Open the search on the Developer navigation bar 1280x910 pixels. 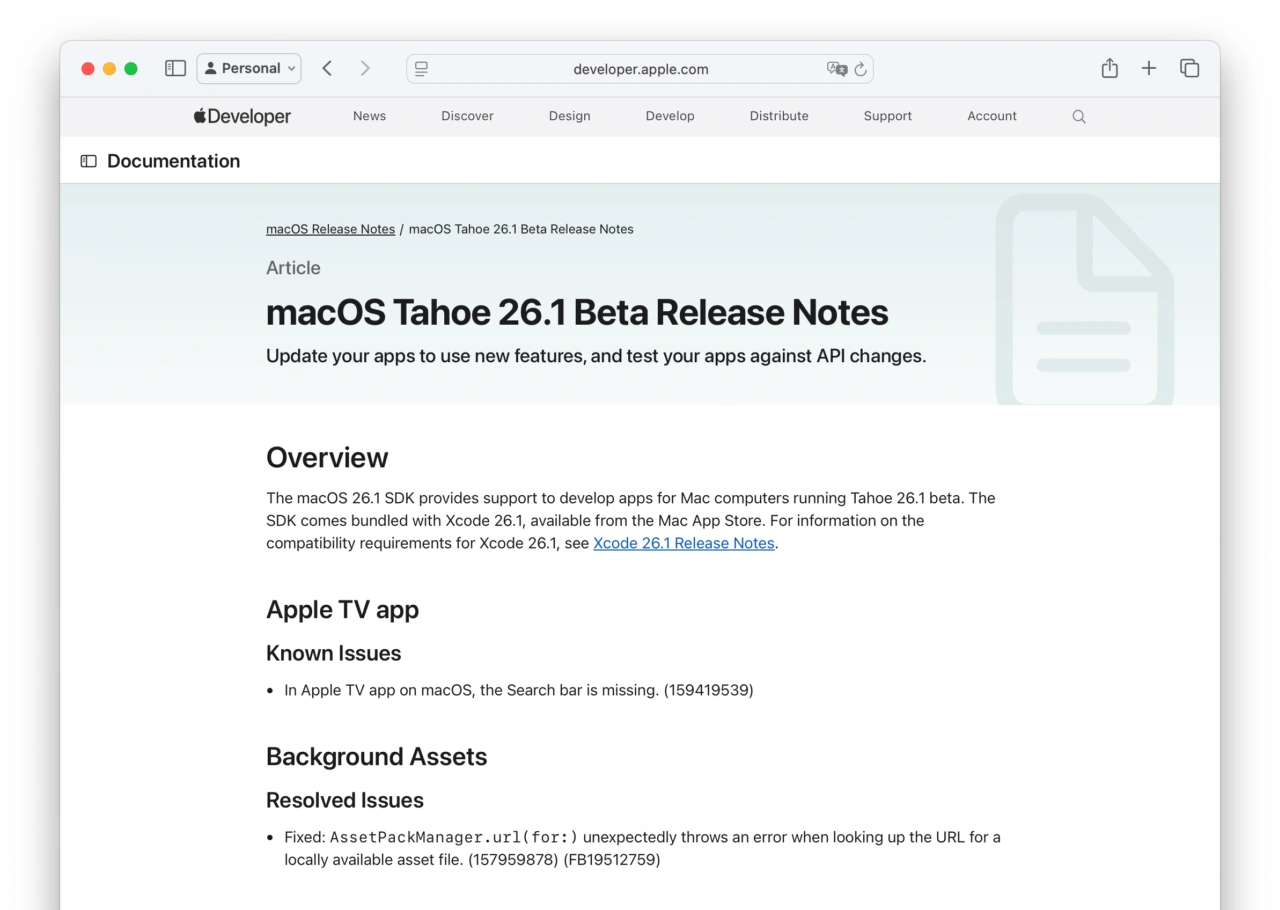(1078, 116)
